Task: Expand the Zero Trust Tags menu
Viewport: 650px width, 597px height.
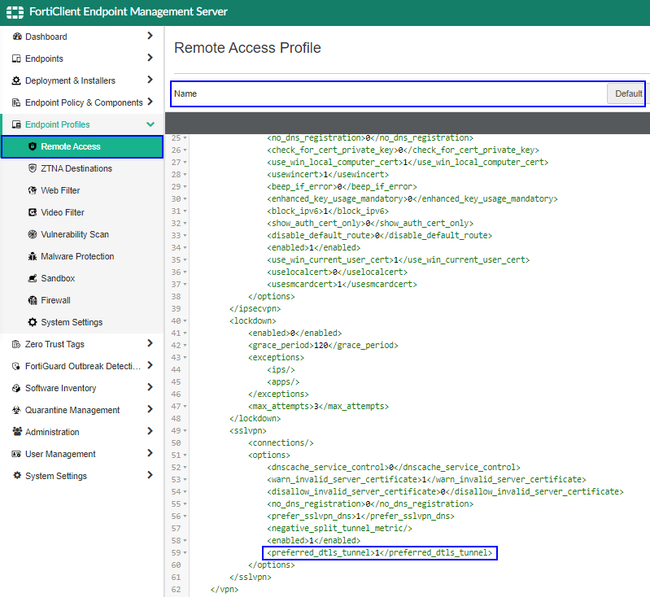Action: click(150, 344)
